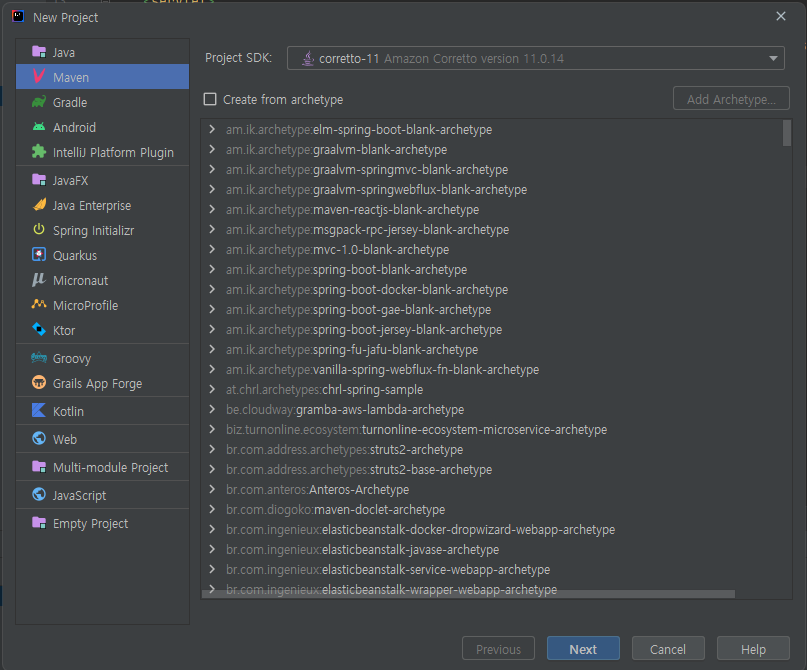This screenshot has height=670, width=807.
Task: Enable Create from archetype checkbox
Action: pyautogui.click(x=210, y=99)
